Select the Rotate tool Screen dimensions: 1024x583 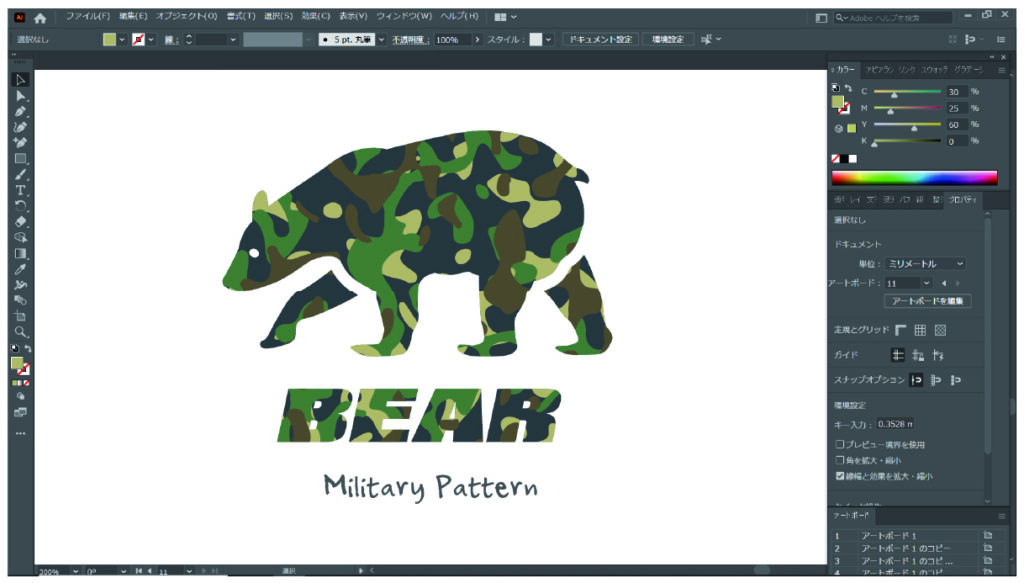20,206
